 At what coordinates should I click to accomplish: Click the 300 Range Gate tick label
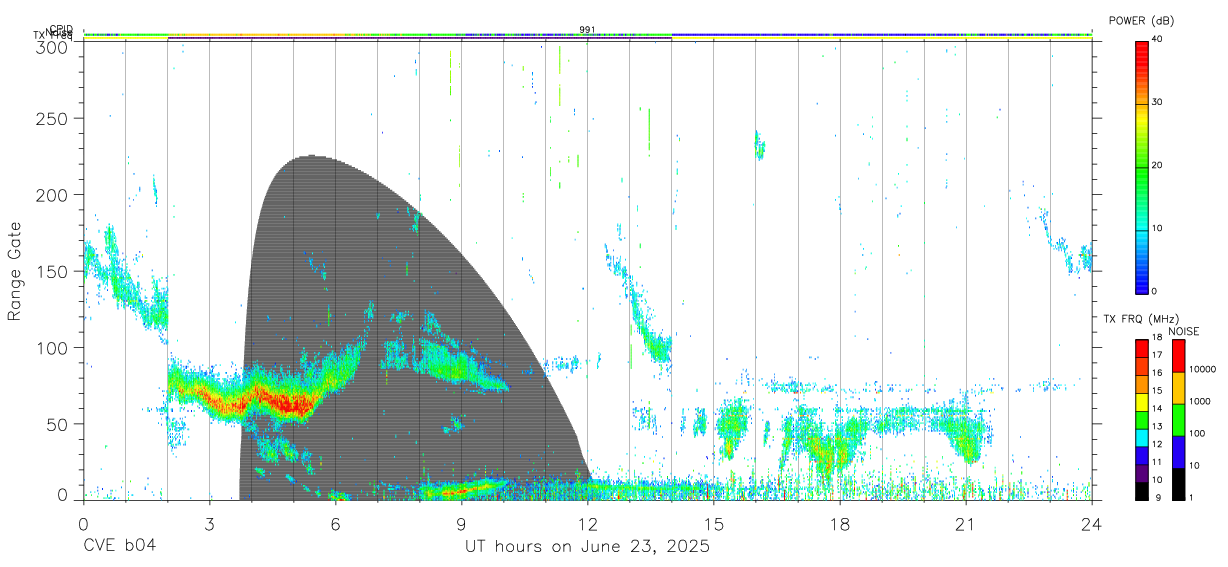coord(54,47)
